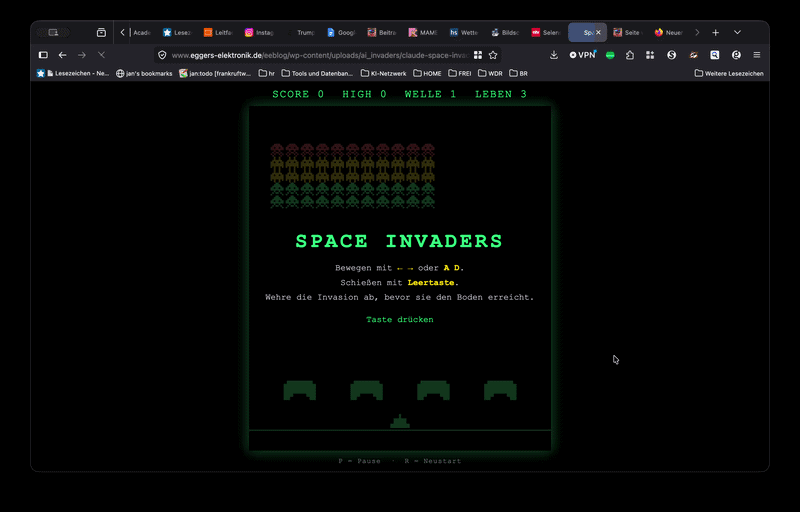Expand the hr bookmarks folder
Viewport: 800px width, 512px height.
tap(267, 73)
